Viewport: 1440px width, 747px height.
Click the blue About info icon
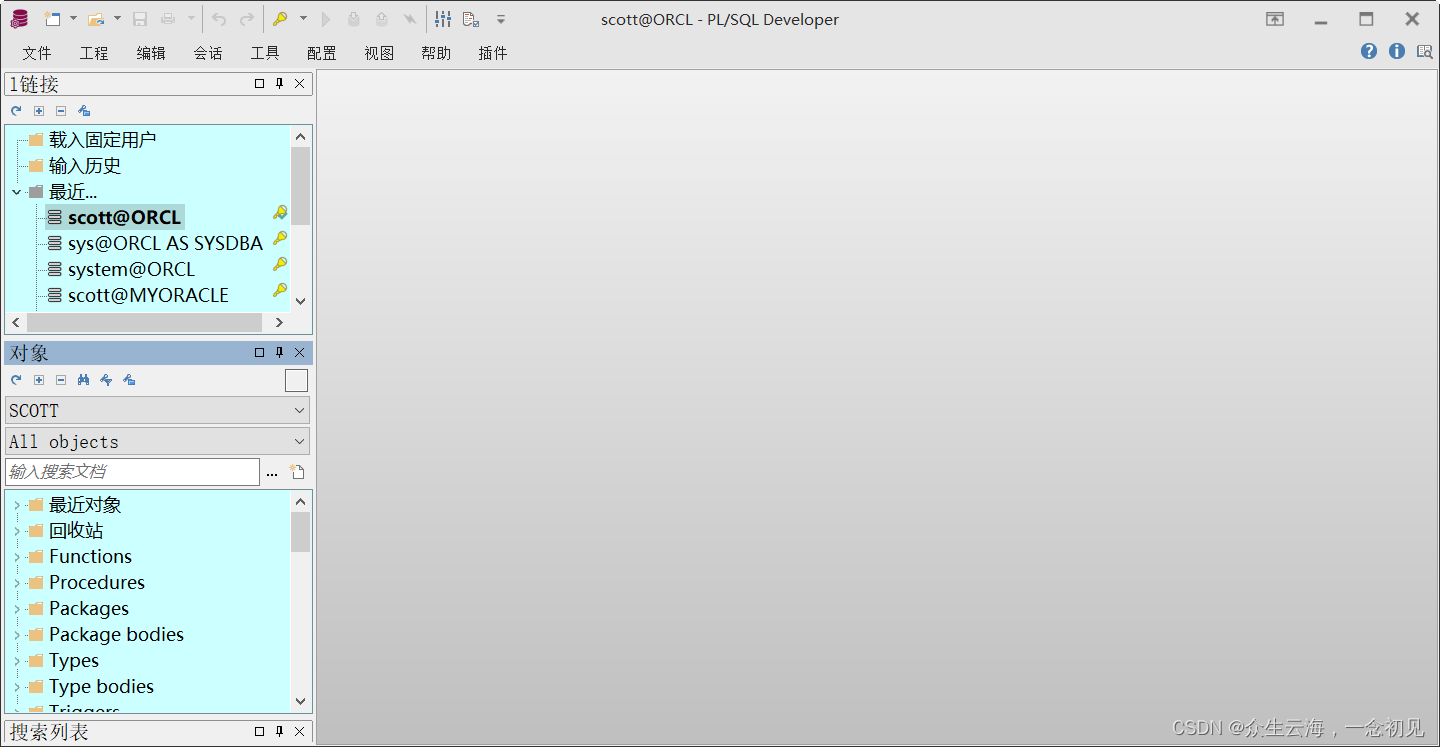1397,52
